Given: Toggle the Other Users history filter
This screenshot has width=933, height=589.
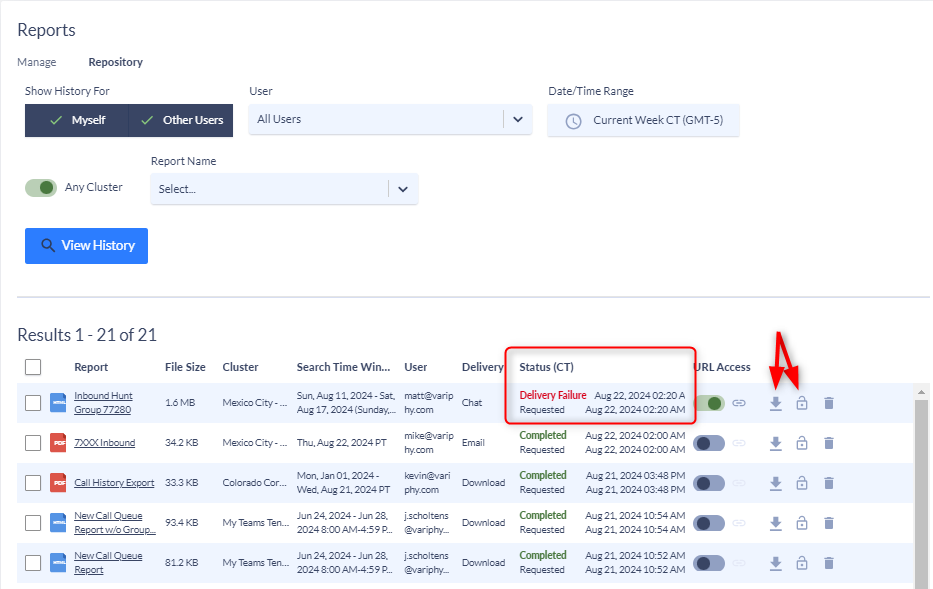Looking at the screenshot, I should pos(181,120).
